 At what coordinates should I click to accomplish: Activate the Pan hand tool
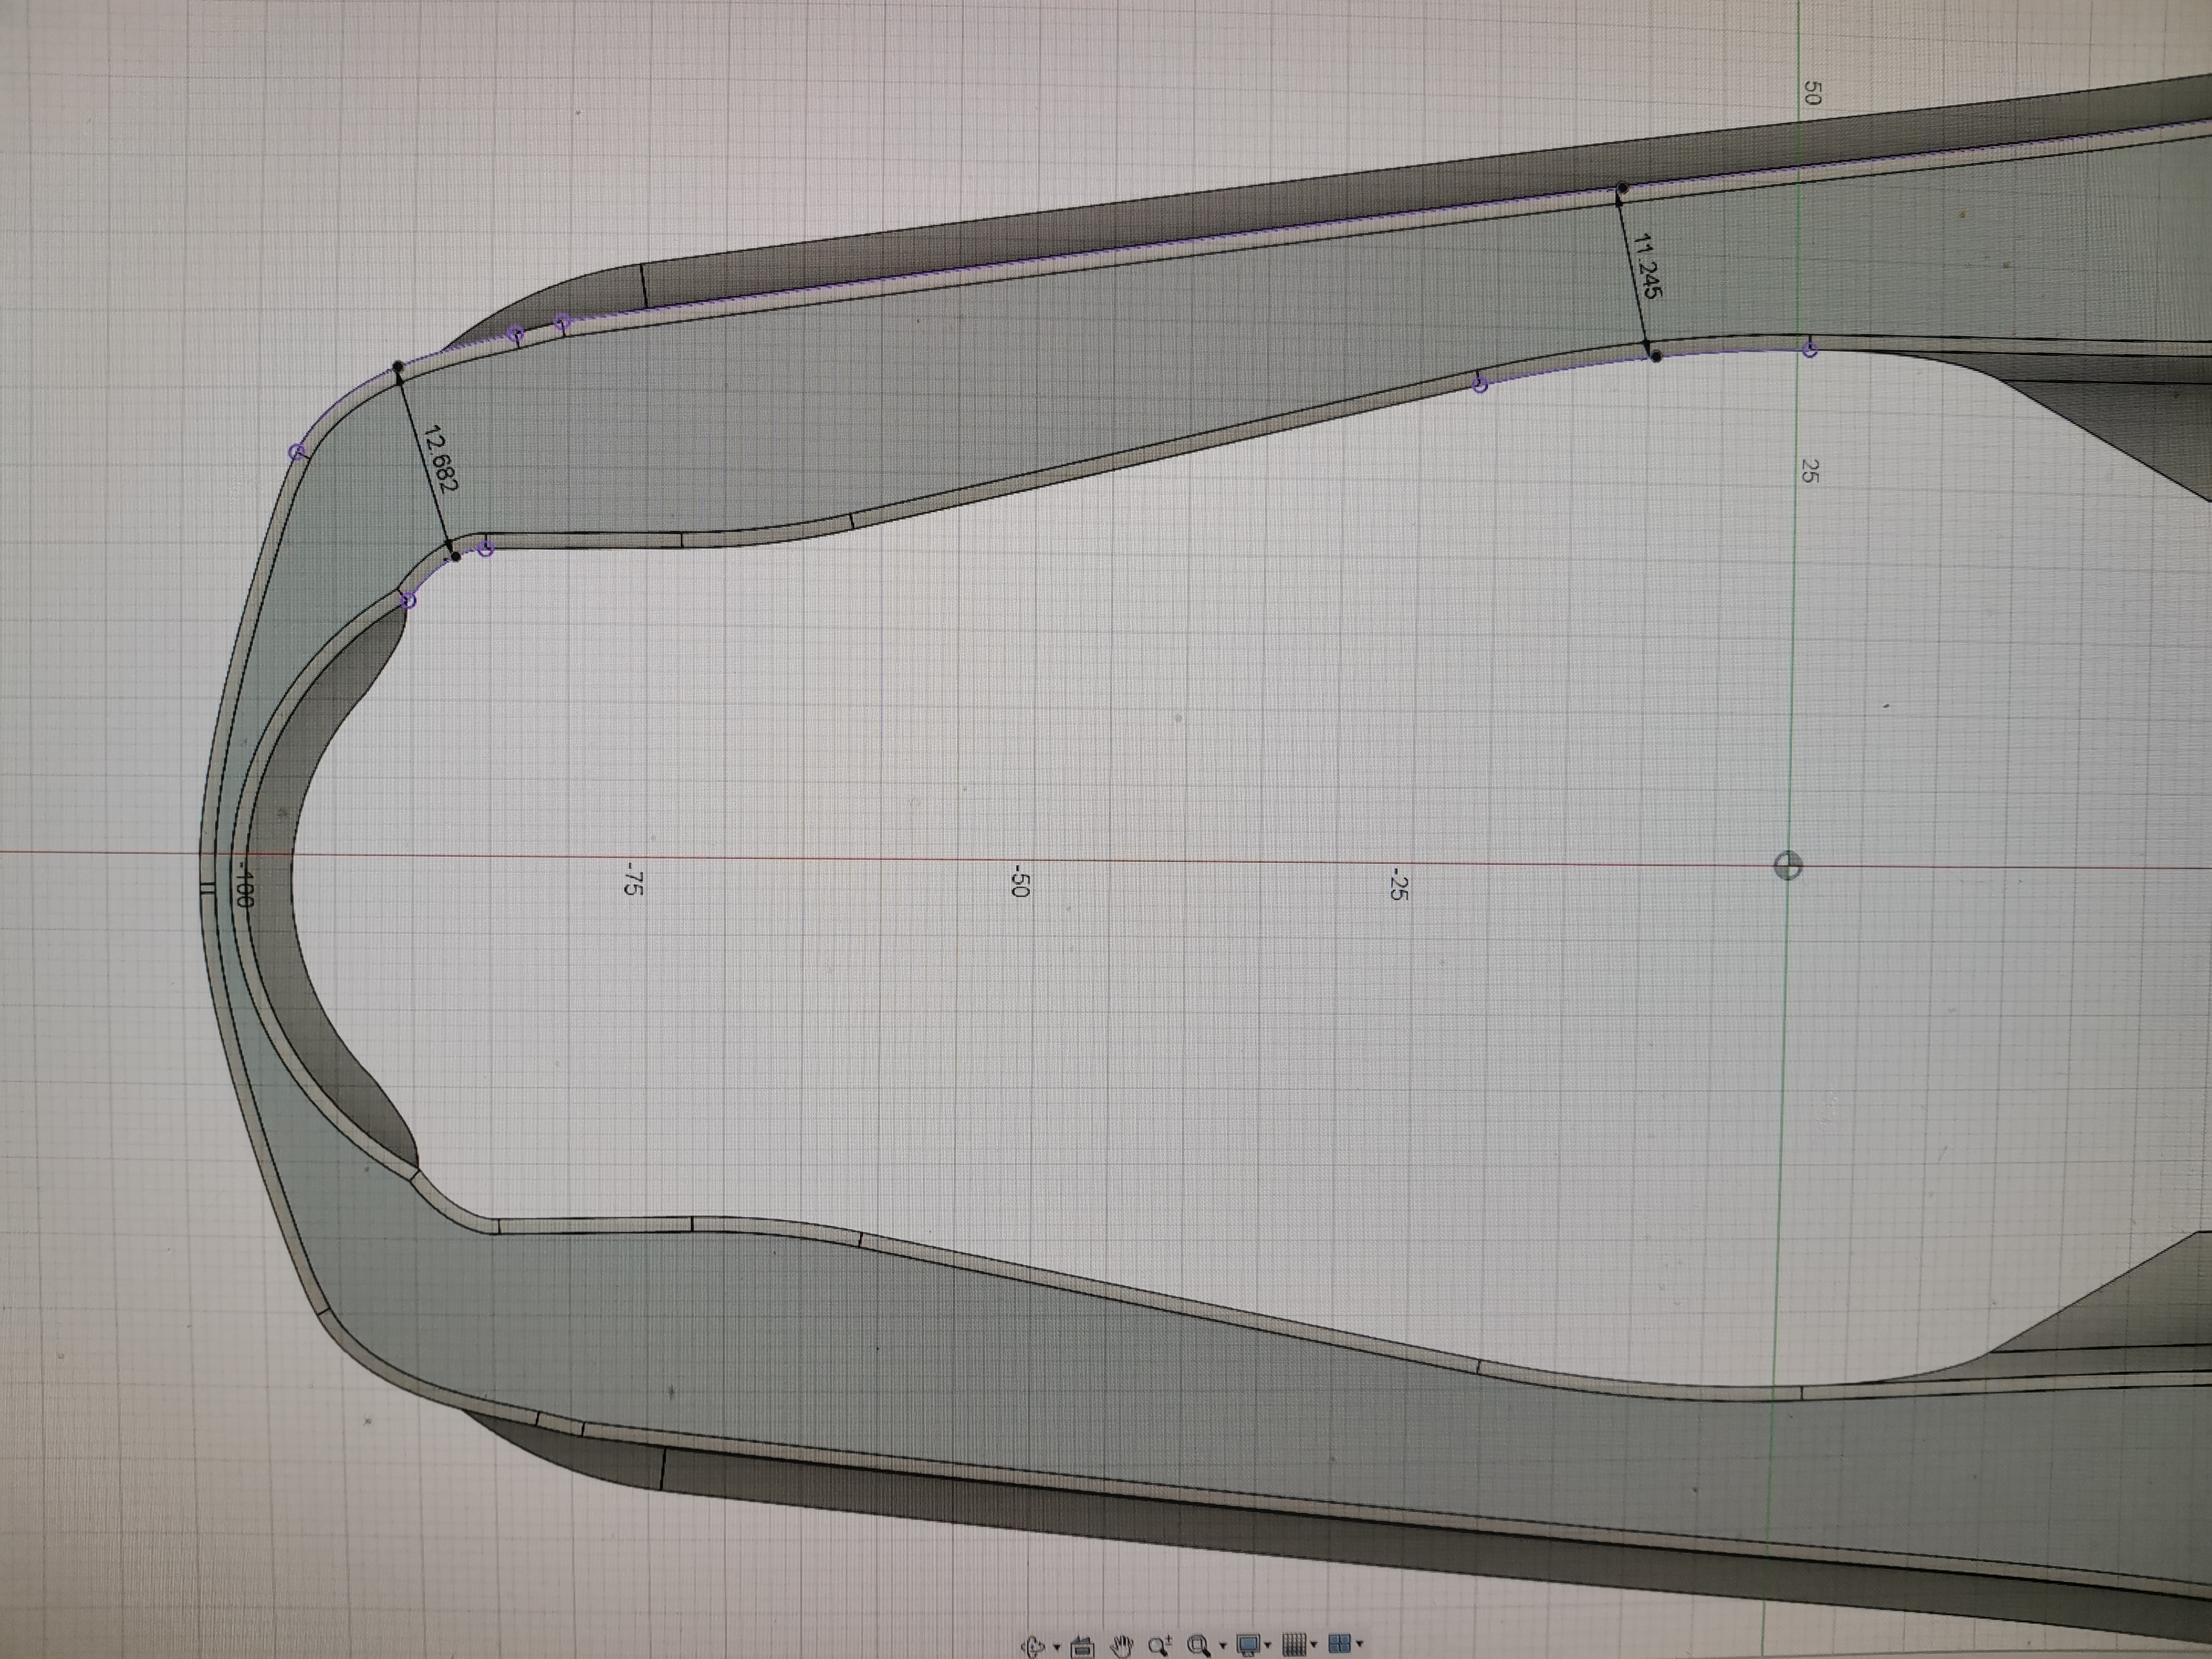pos(1122,1647)
